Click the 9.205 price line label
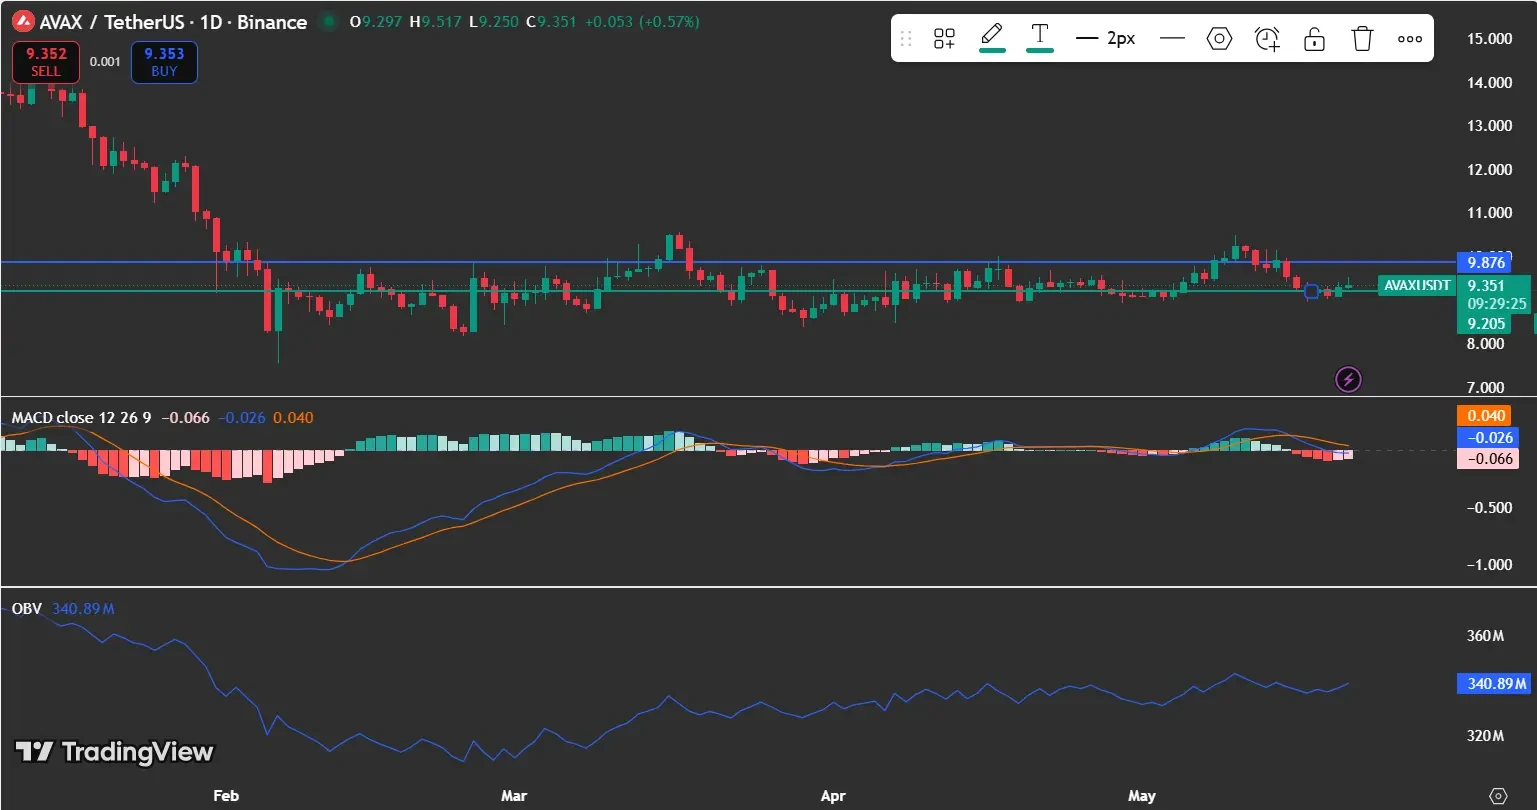The width and height of the screenshot is (1537, 810). [x=1486, y=323]
